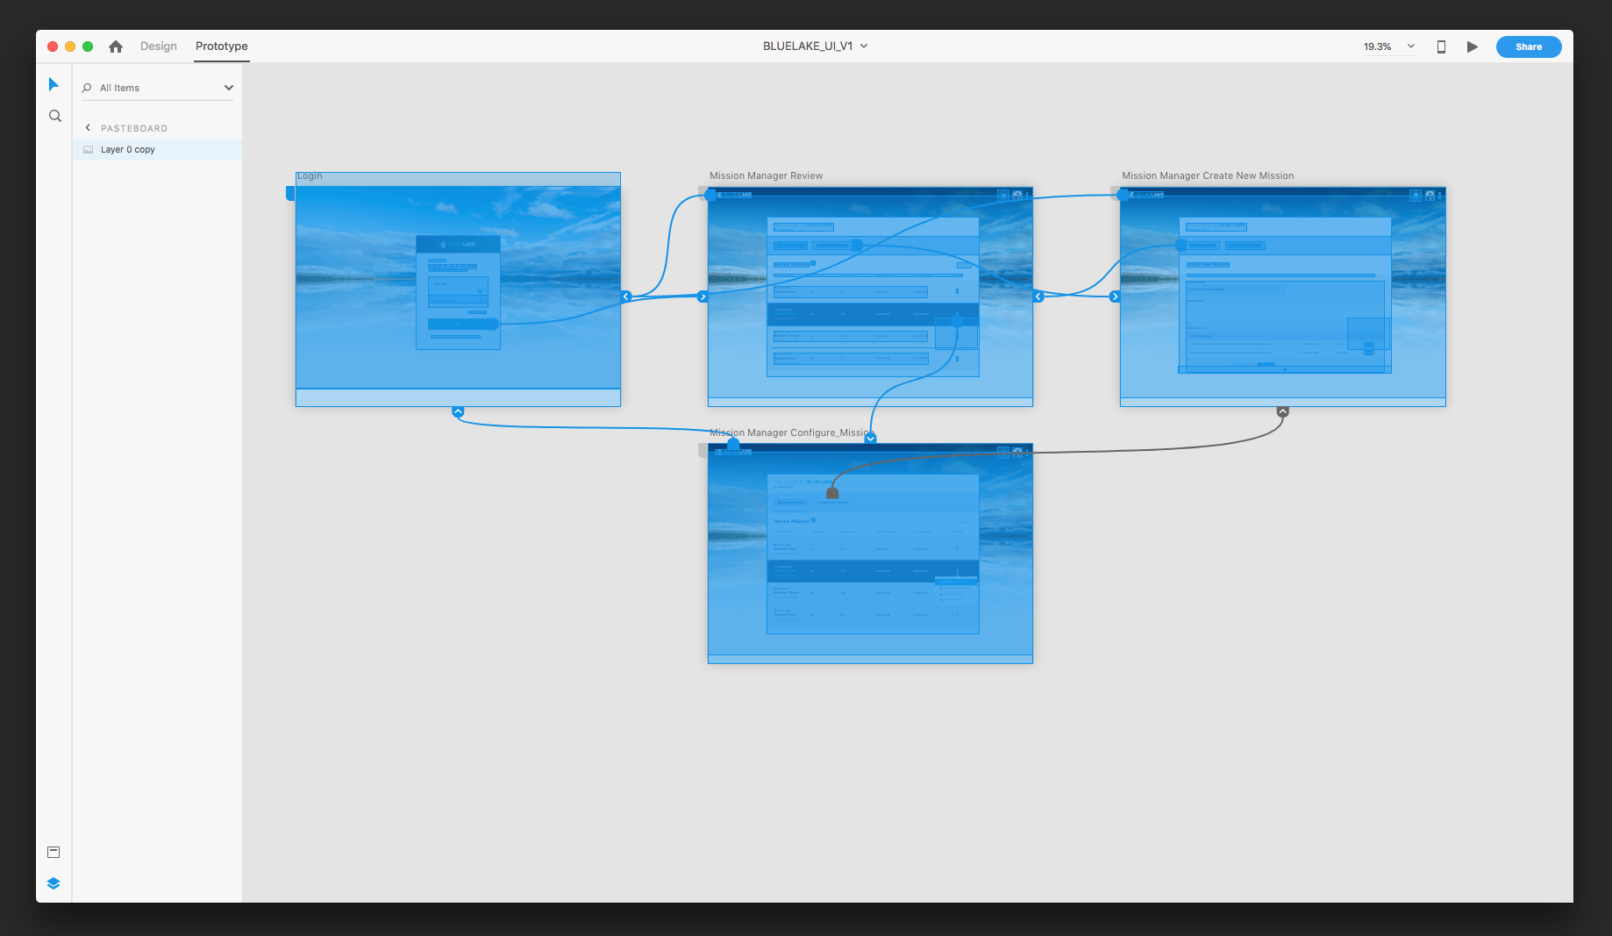Click the Share button
Image resolution: width=1612 pixels, height=936 pixels.
click(1528, 47)
